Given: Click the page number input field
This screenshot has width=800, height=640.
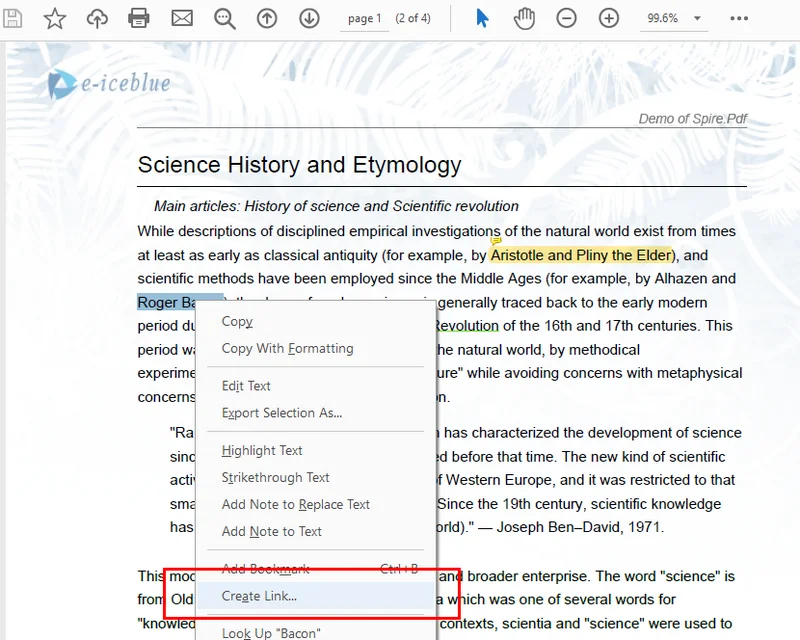Looking at the screenshot, I should tap(364, 18).
